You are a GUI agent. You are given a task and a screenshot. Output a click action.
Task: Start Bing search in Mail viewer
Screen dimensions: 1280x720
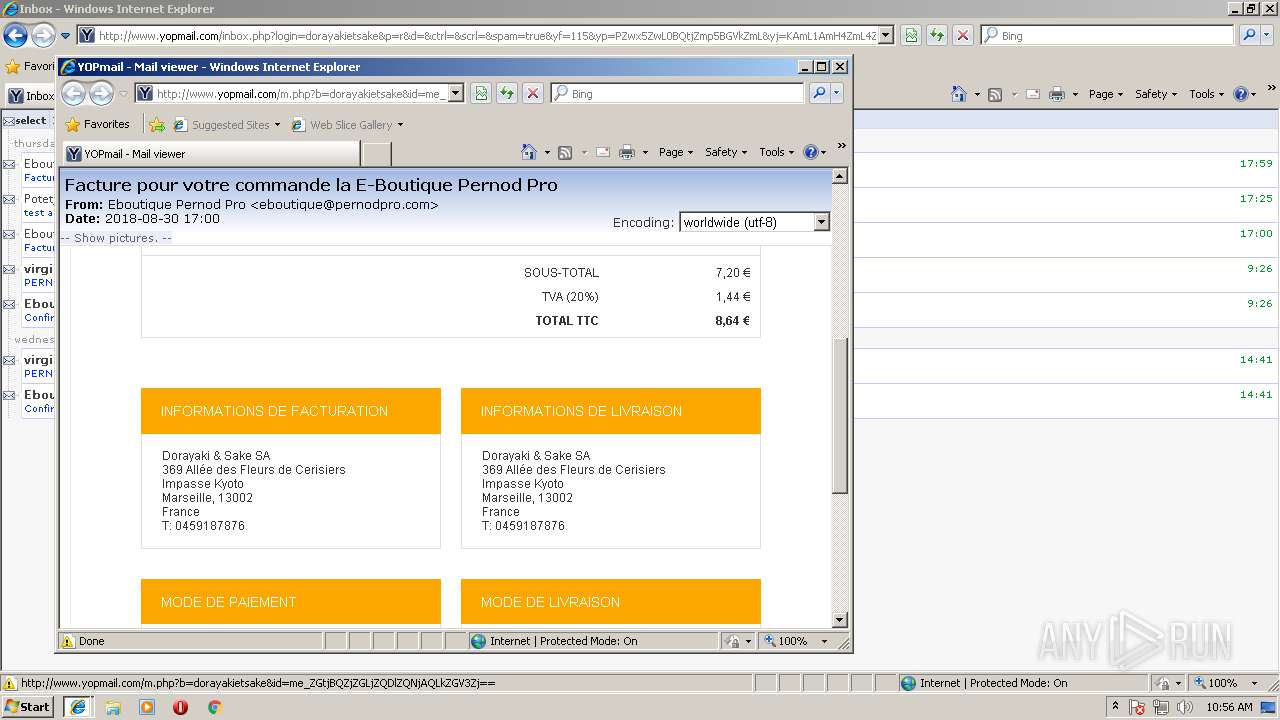(819, 93)
